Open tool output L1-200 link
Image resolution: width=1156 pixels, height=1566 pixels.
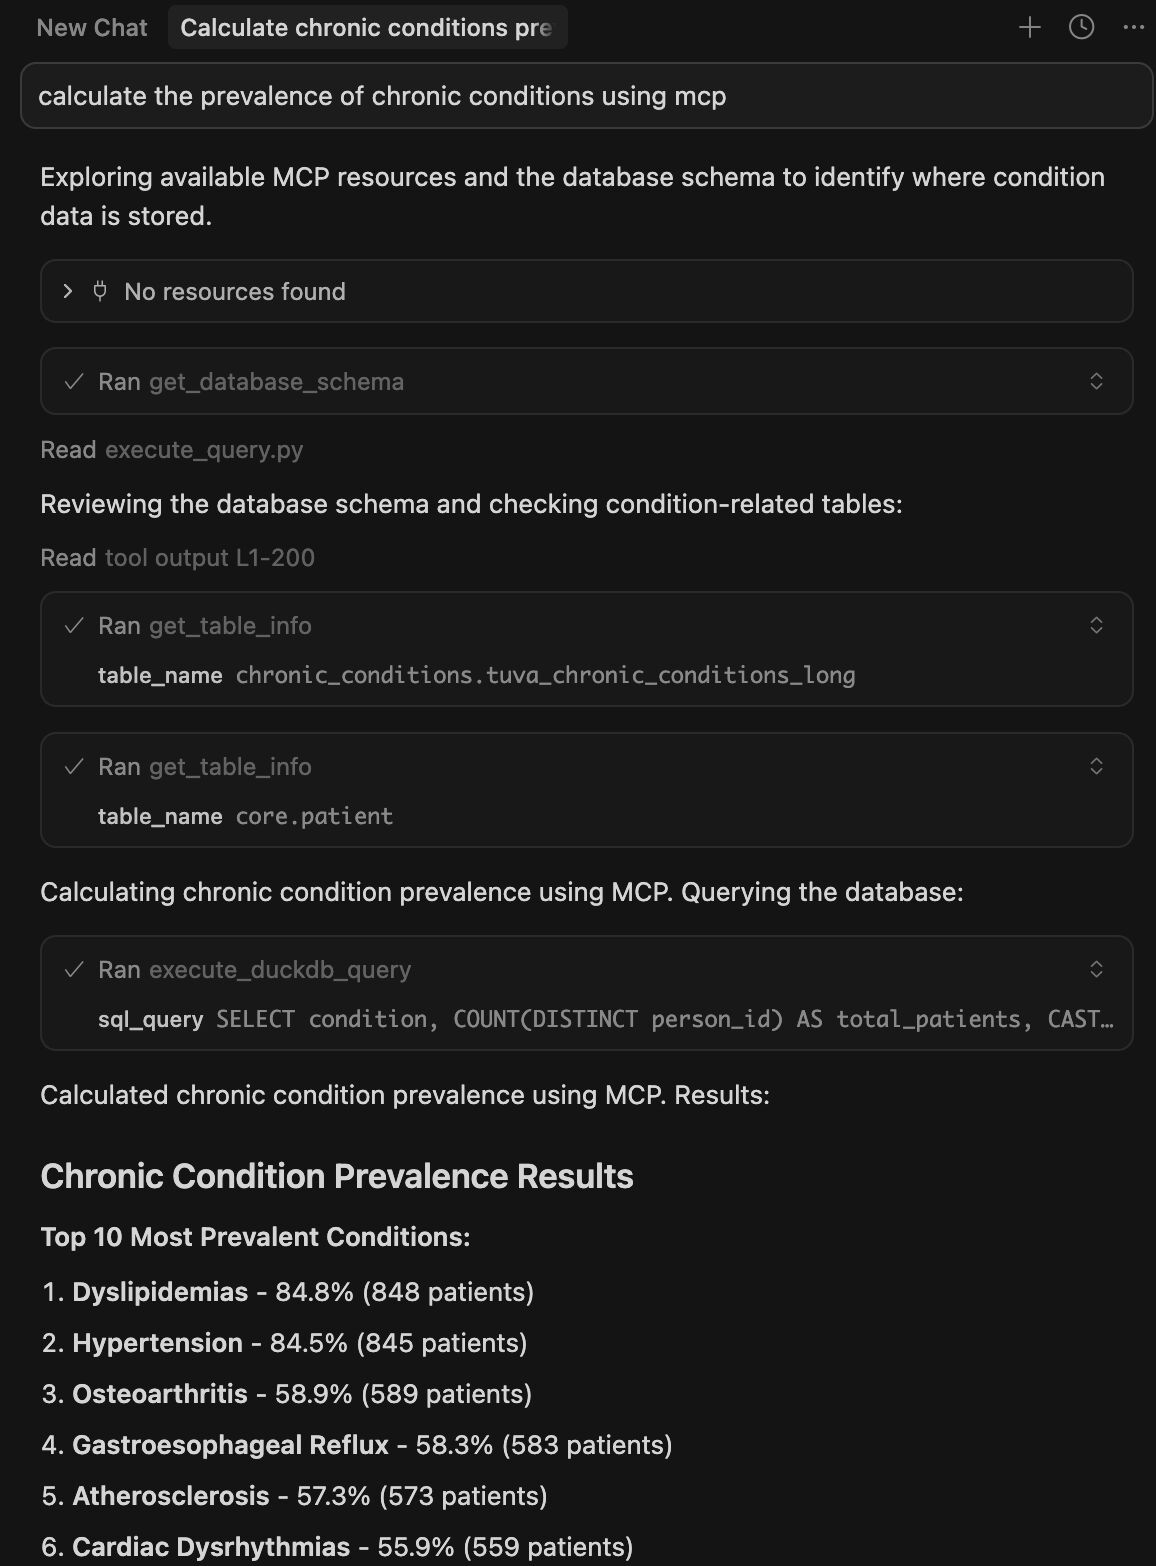[x=210, y=558]
